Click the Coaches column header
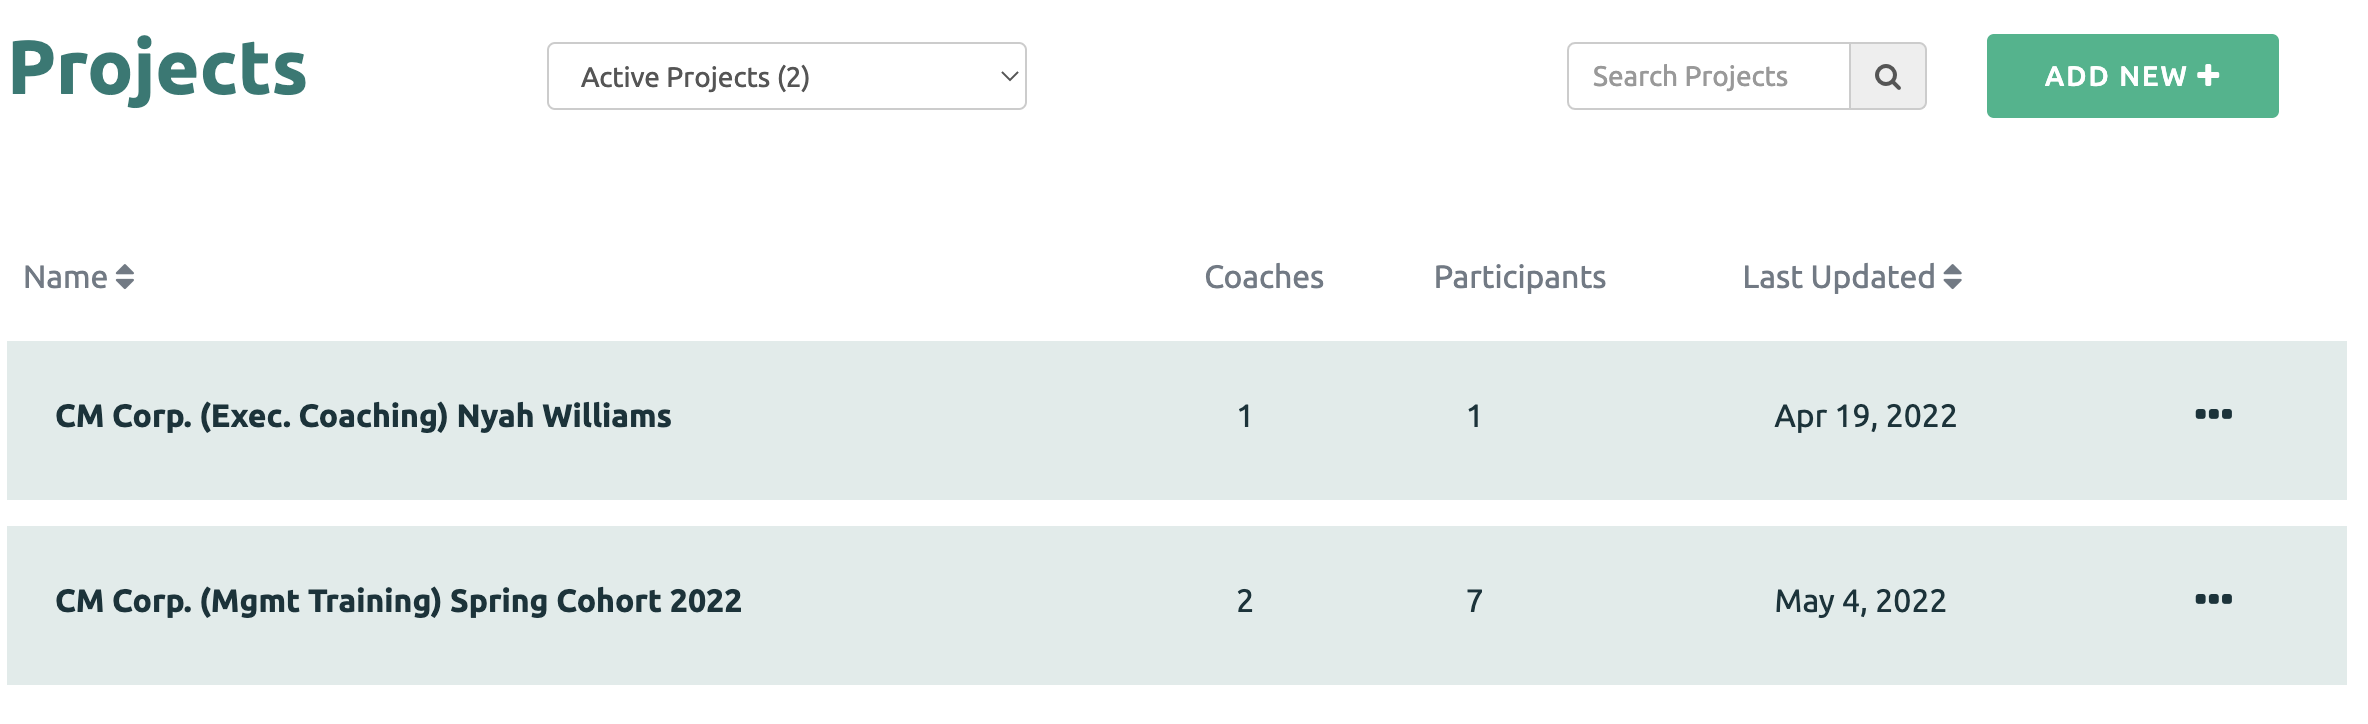The height and width of the screenshot is (724, 2368). point(1263,277)
